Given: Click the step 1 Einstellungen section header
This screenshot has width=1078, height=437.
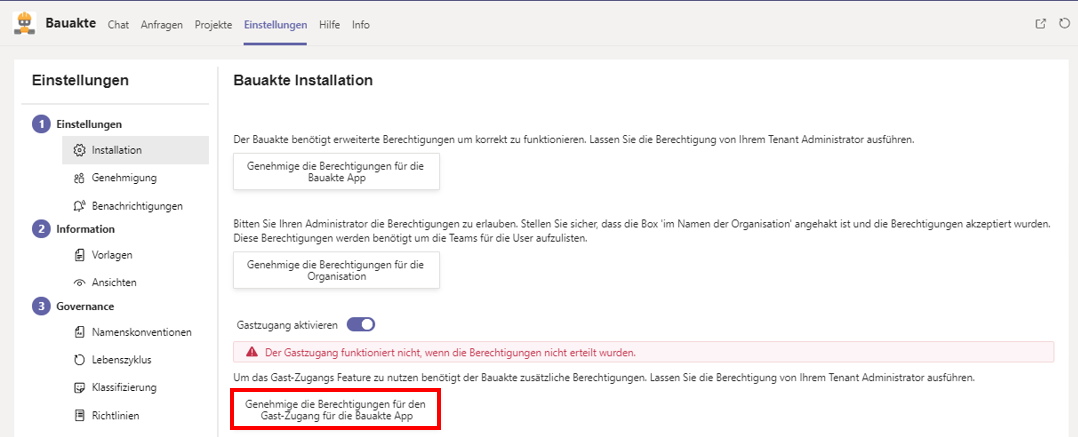Looking at the screenshot, I should click(77, 124).
